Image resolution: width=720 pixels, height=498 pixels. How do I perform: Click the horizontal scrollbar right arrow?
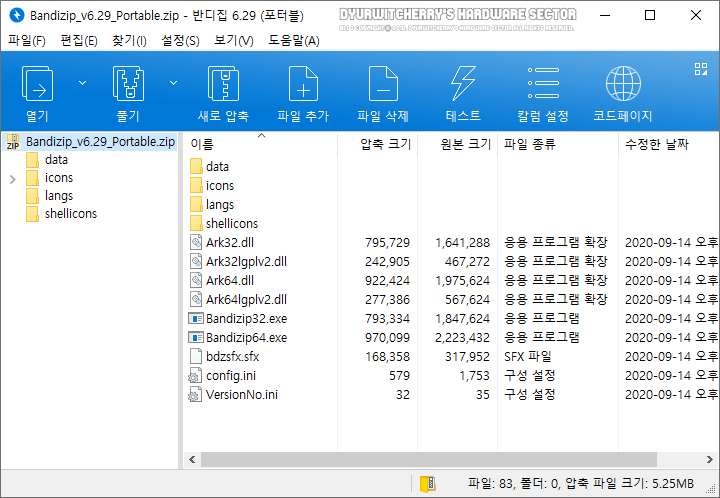point(709,459)
